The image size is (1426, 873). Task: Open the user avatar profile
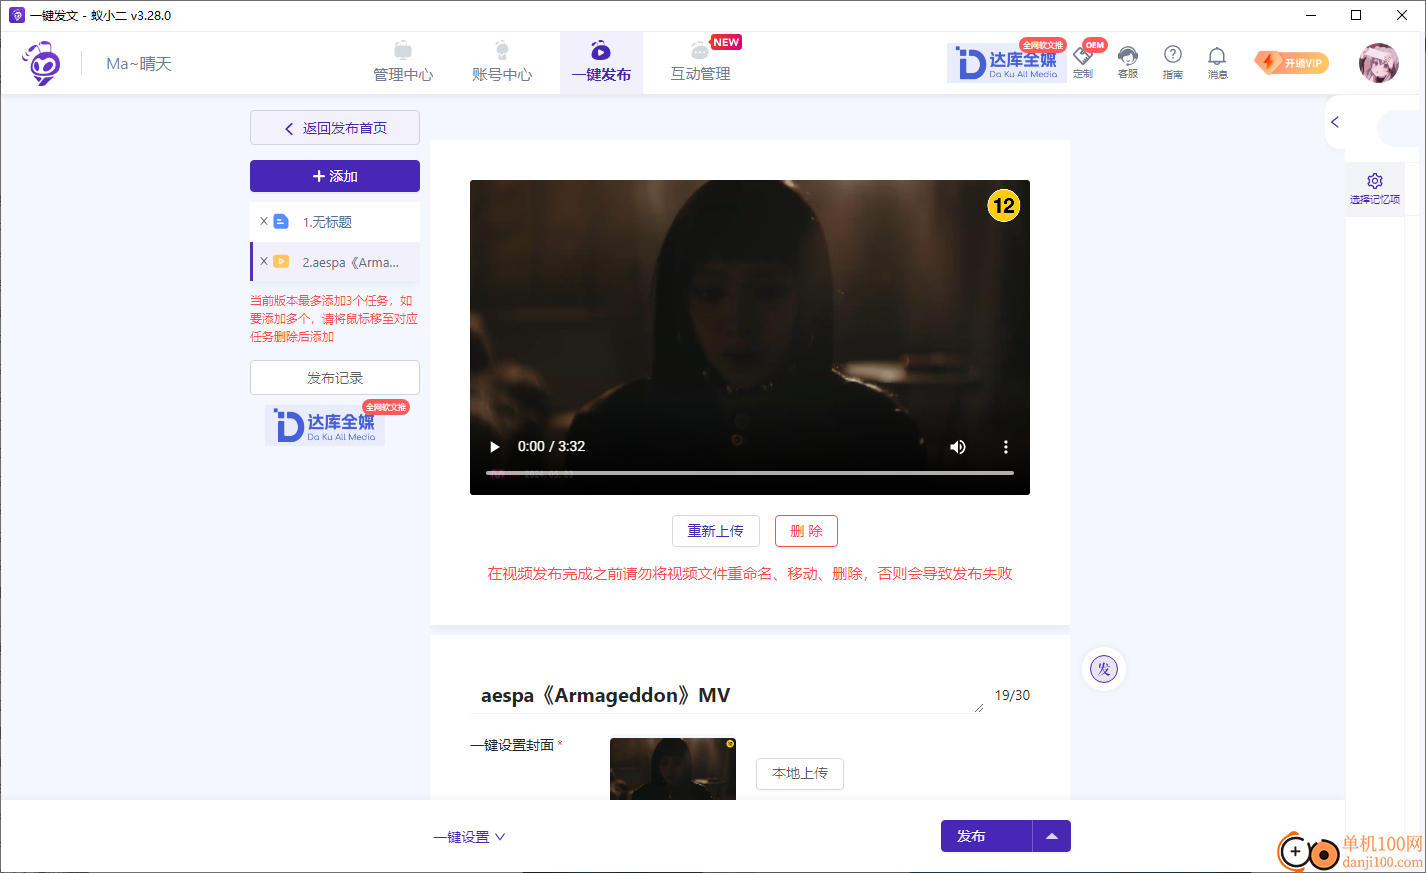[x=1379, y=63]
